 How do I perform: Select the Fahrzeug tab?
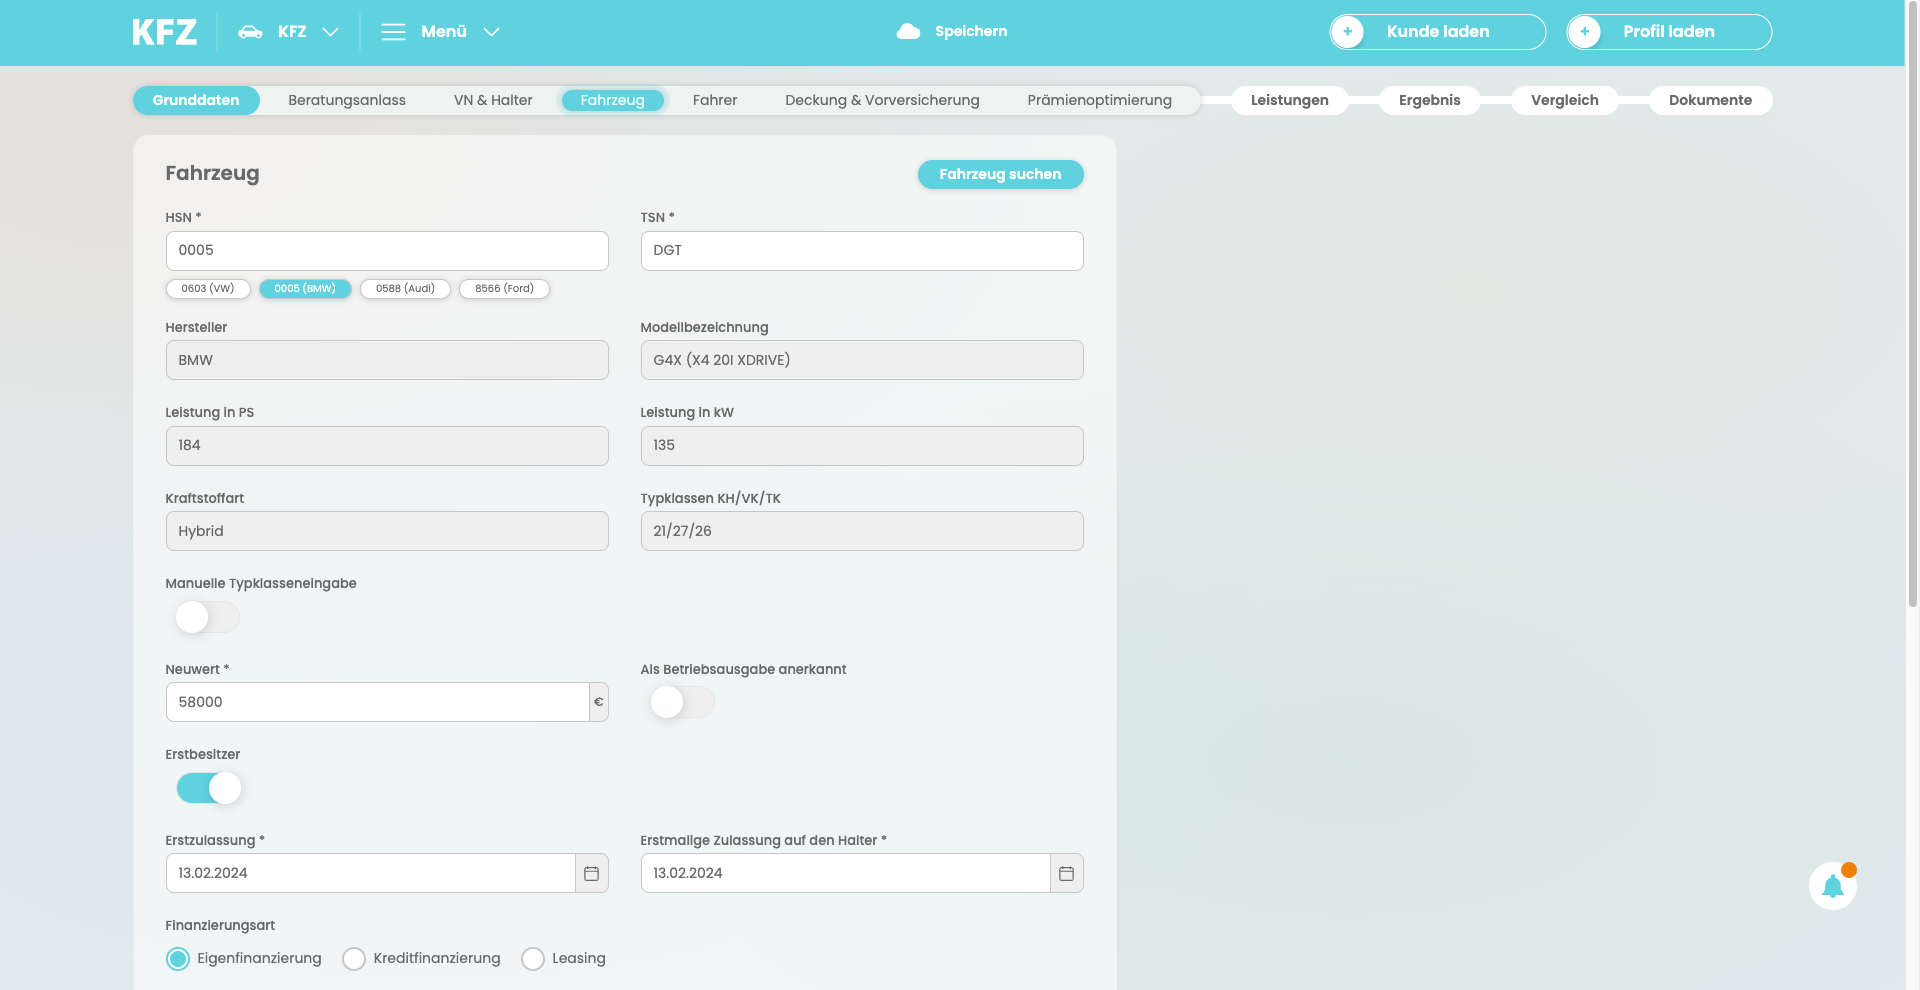pos(612,100)
